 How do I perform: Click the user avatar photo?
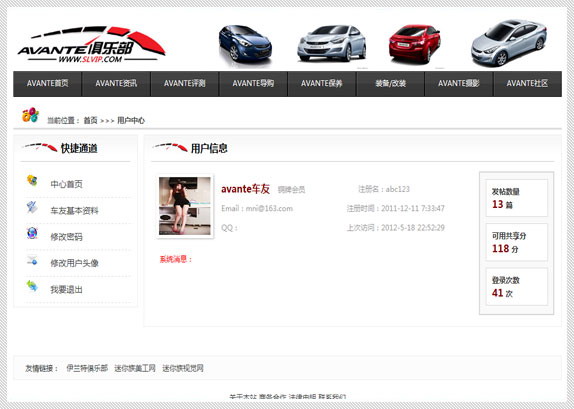click(x=185, y=206)
